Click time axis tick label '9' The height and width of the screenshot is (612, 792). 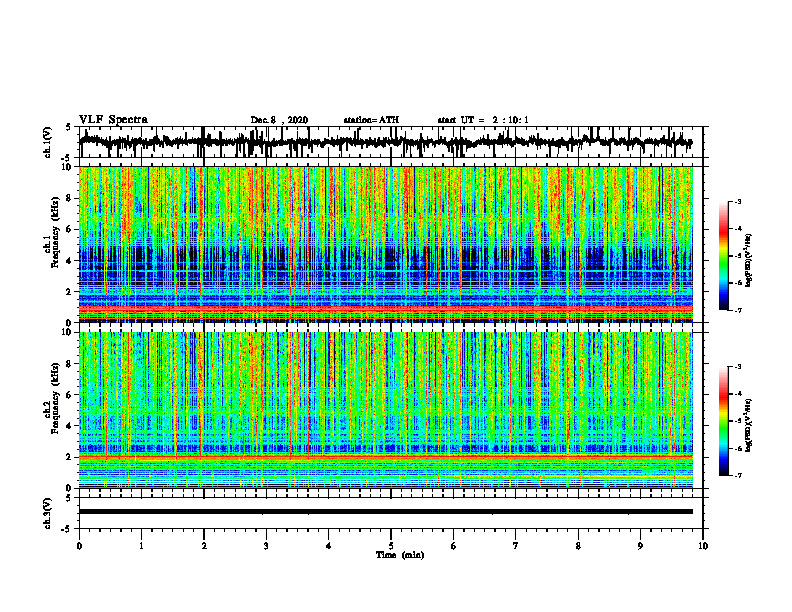pos(640,546)
